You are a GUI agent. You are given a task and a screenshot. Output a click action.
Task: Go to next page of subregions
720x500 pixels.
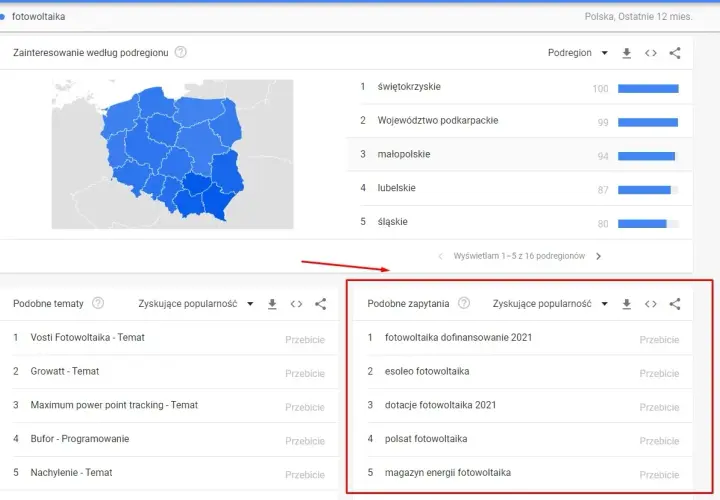tap(598, 256)
